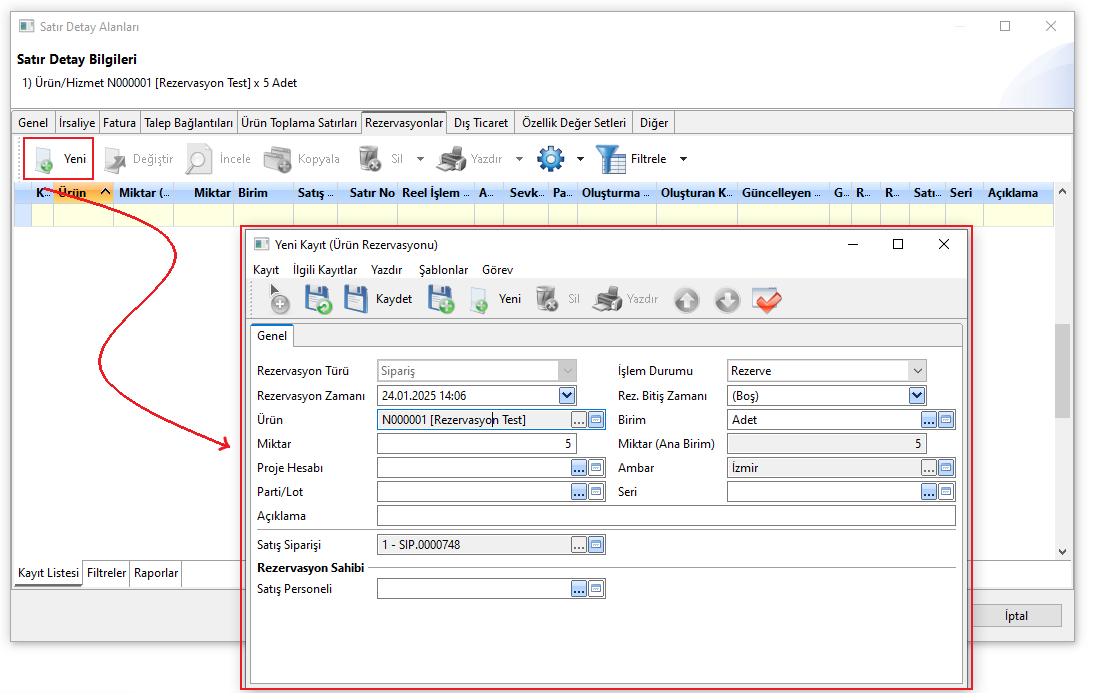Click the Kaydet save icon in dialog
Viewport: 1103px width, 693px height.
[x=356, y=299]
